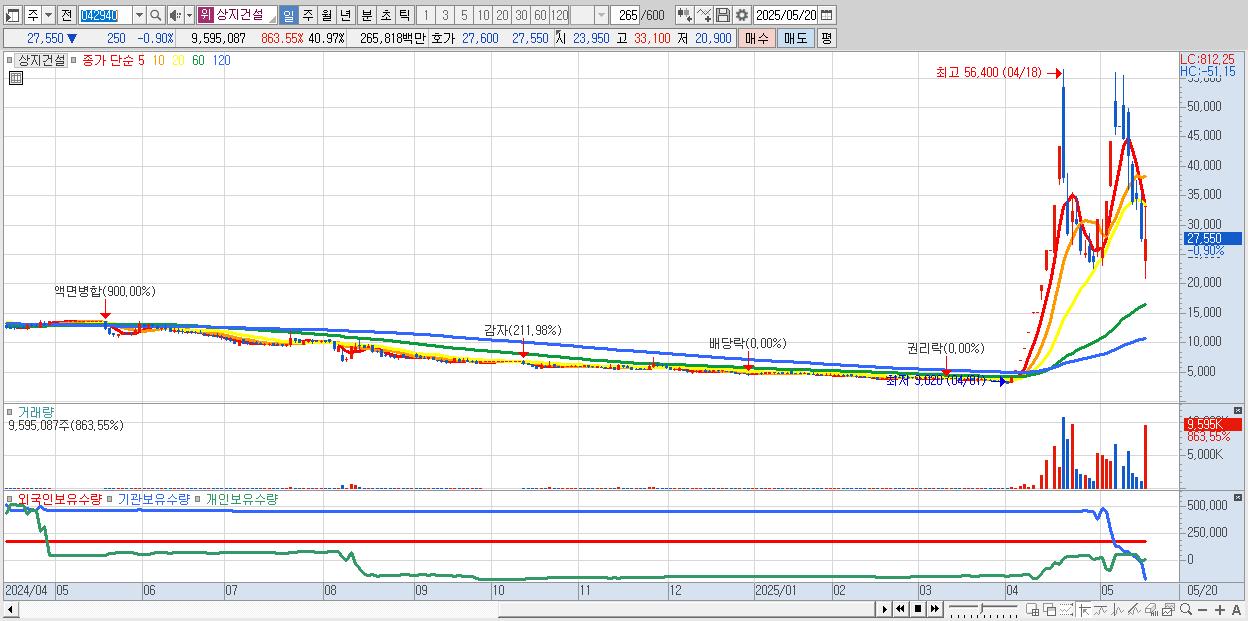Collapse the investor holdings panel corner button
Viewport: 1248px width, 621px height.
[x=1239, y=497]
